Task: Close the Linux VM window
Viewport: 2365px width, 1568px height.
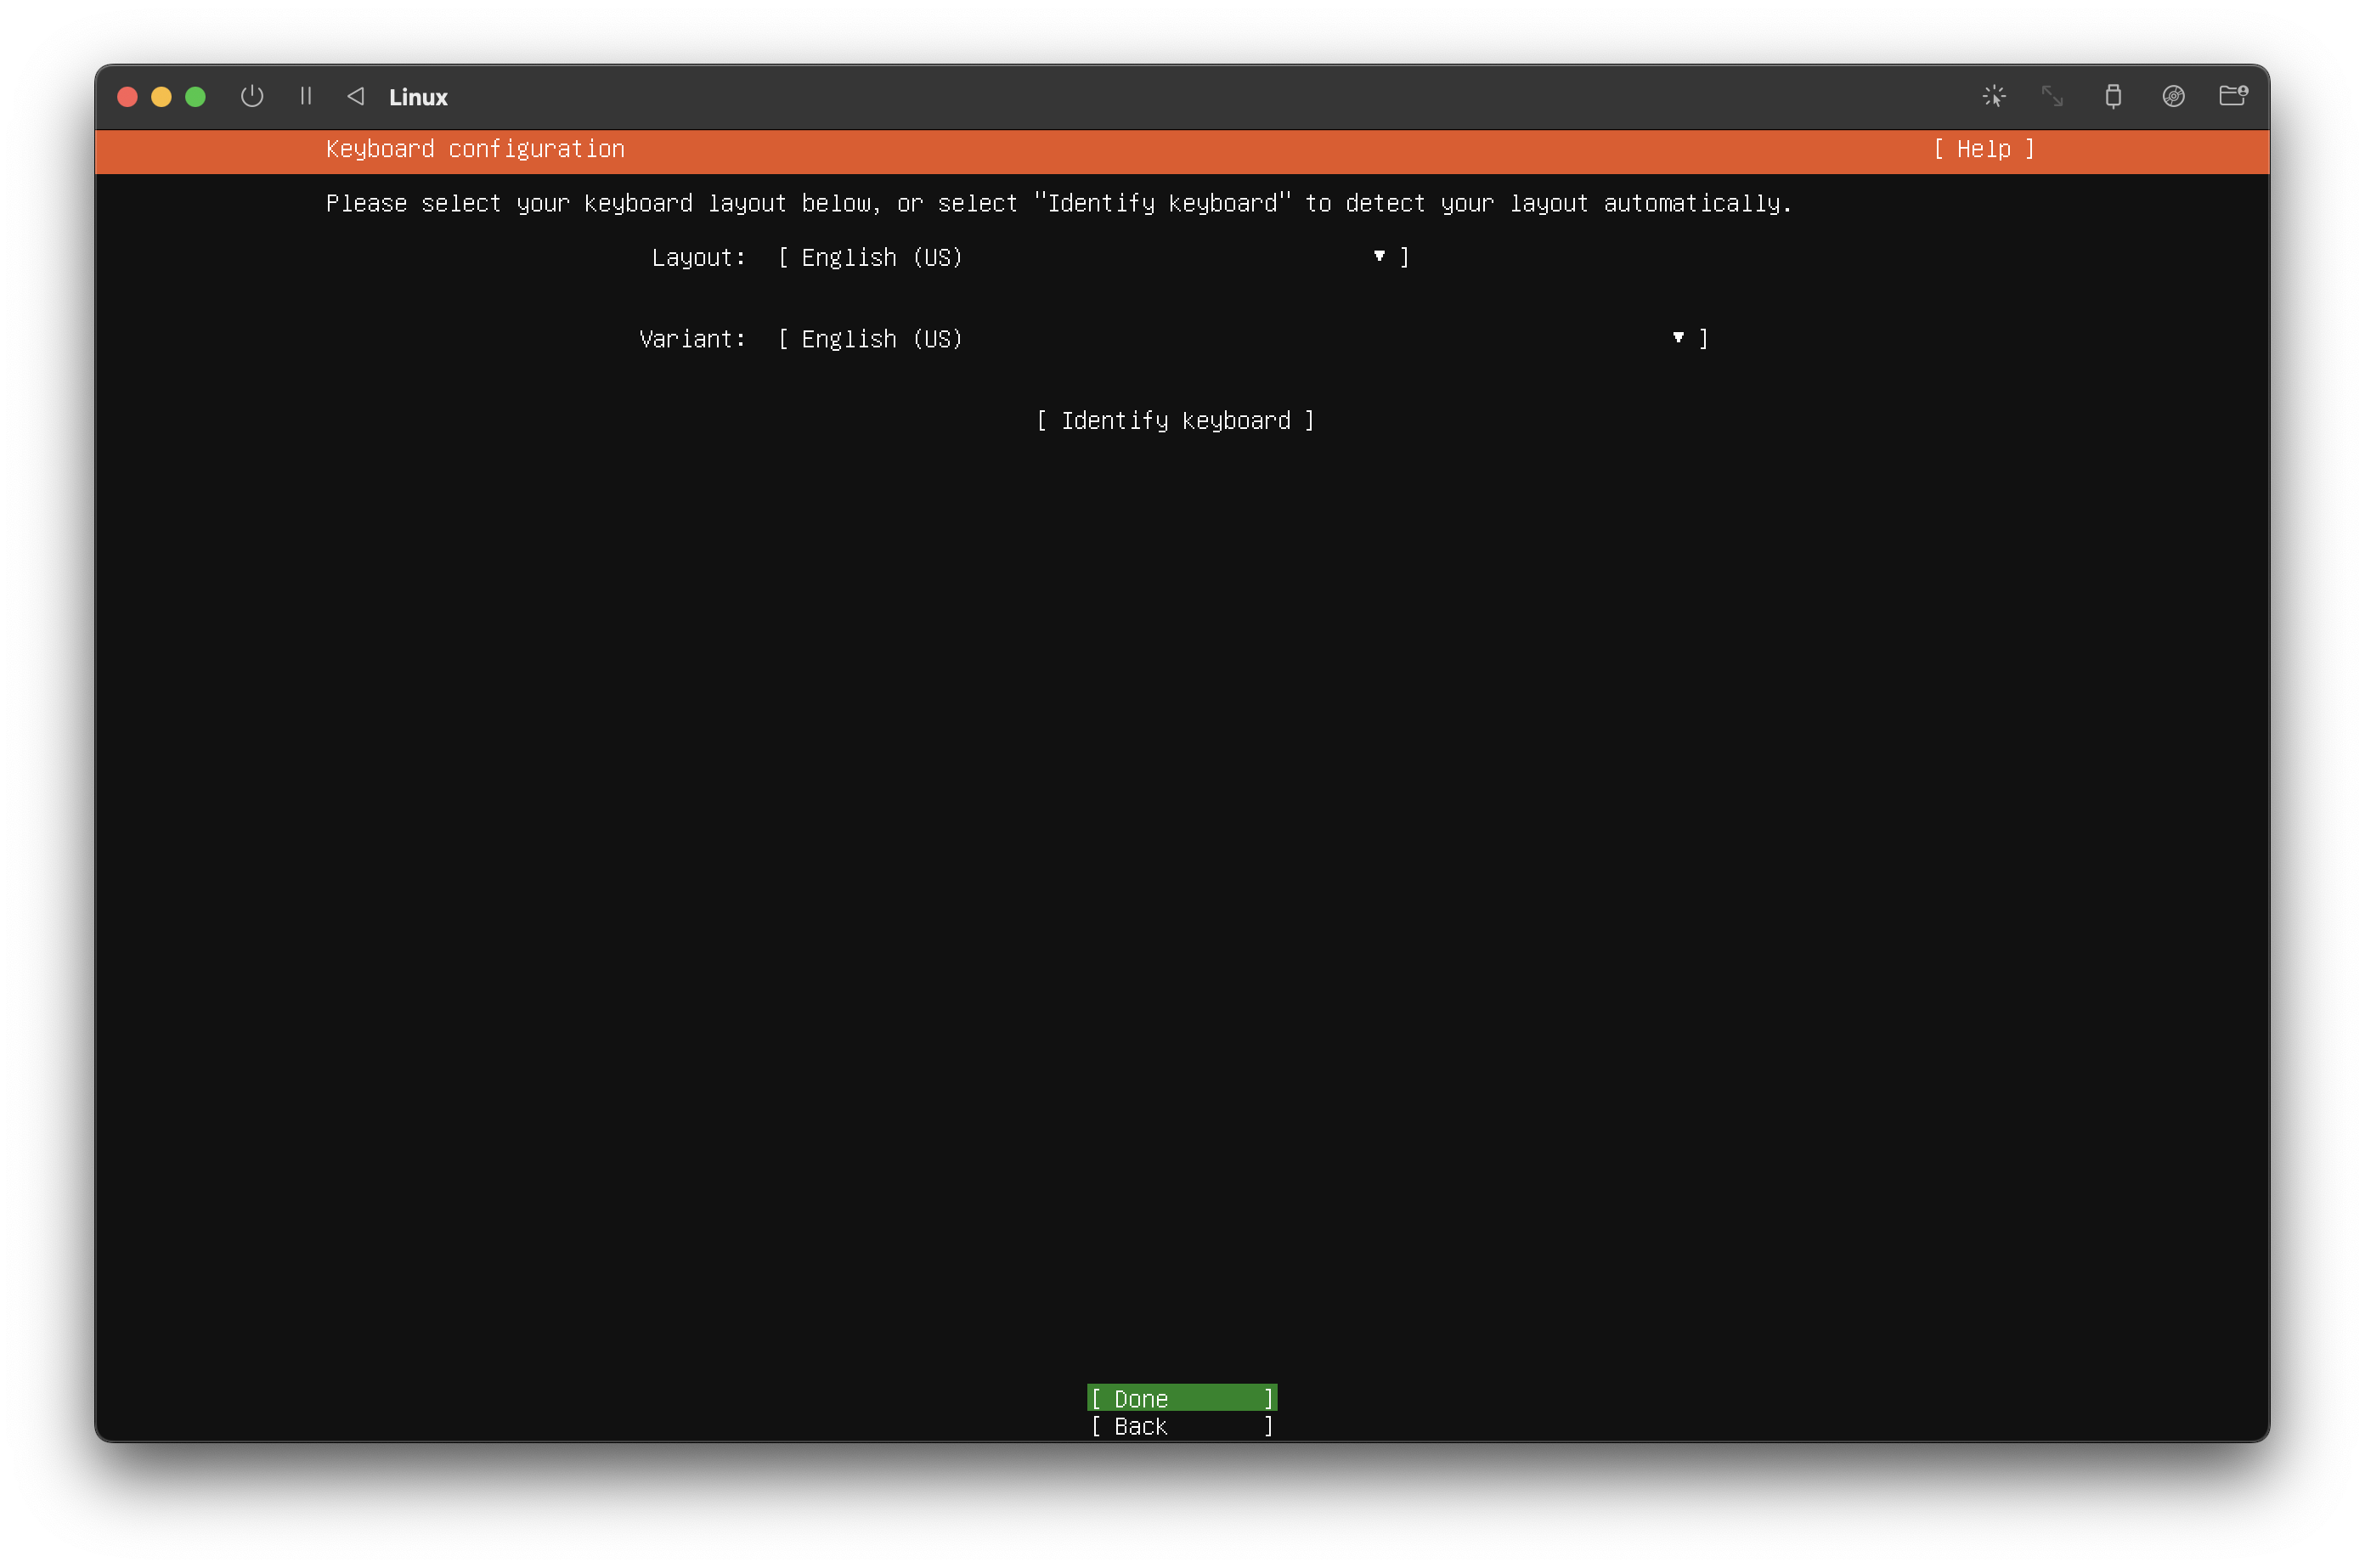Action: pyautogui.click(x=127, y=97)
